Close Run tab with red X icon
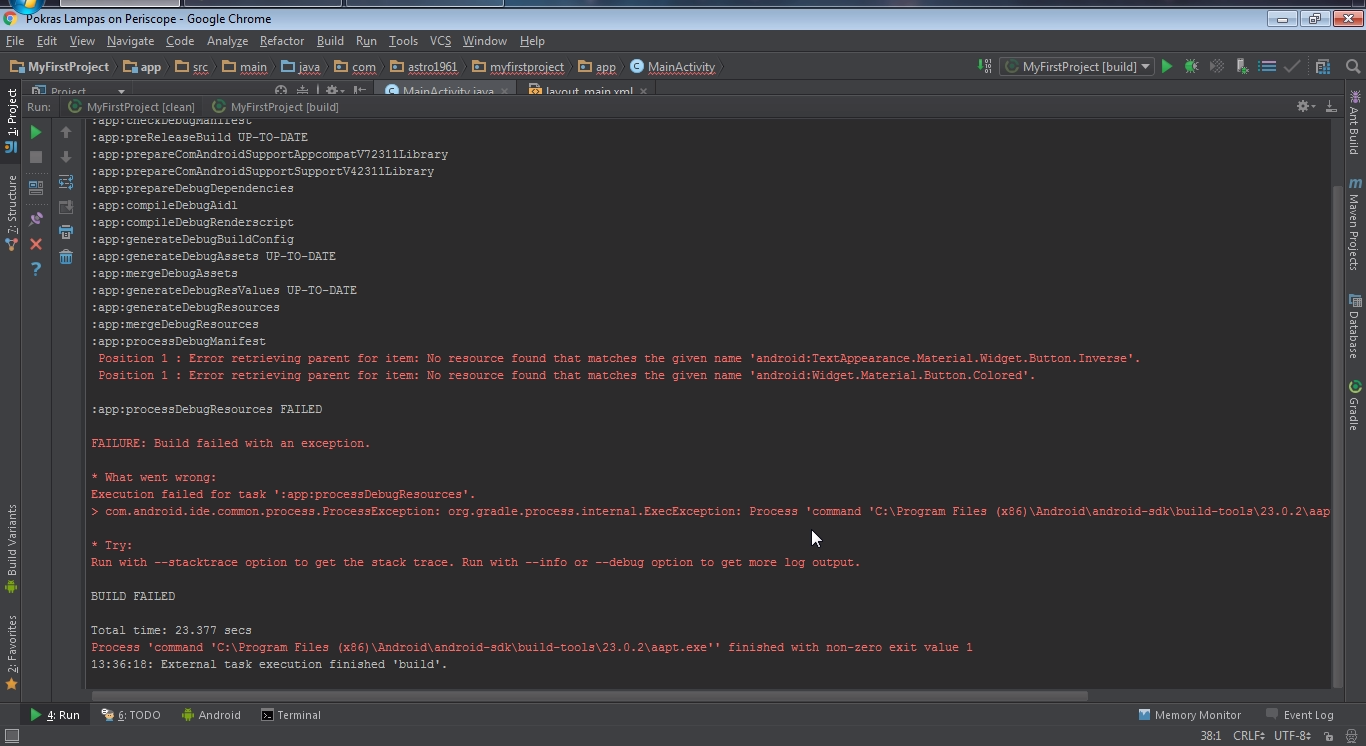Image resolution: width=1366 pixels, height=746 pixels. (x=36, y=244)
